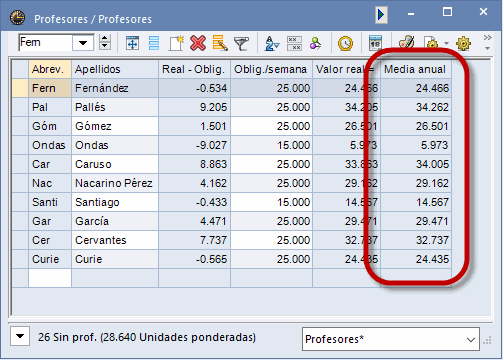Click the serial change icon with pencil
503x360 pixels.
220,43
